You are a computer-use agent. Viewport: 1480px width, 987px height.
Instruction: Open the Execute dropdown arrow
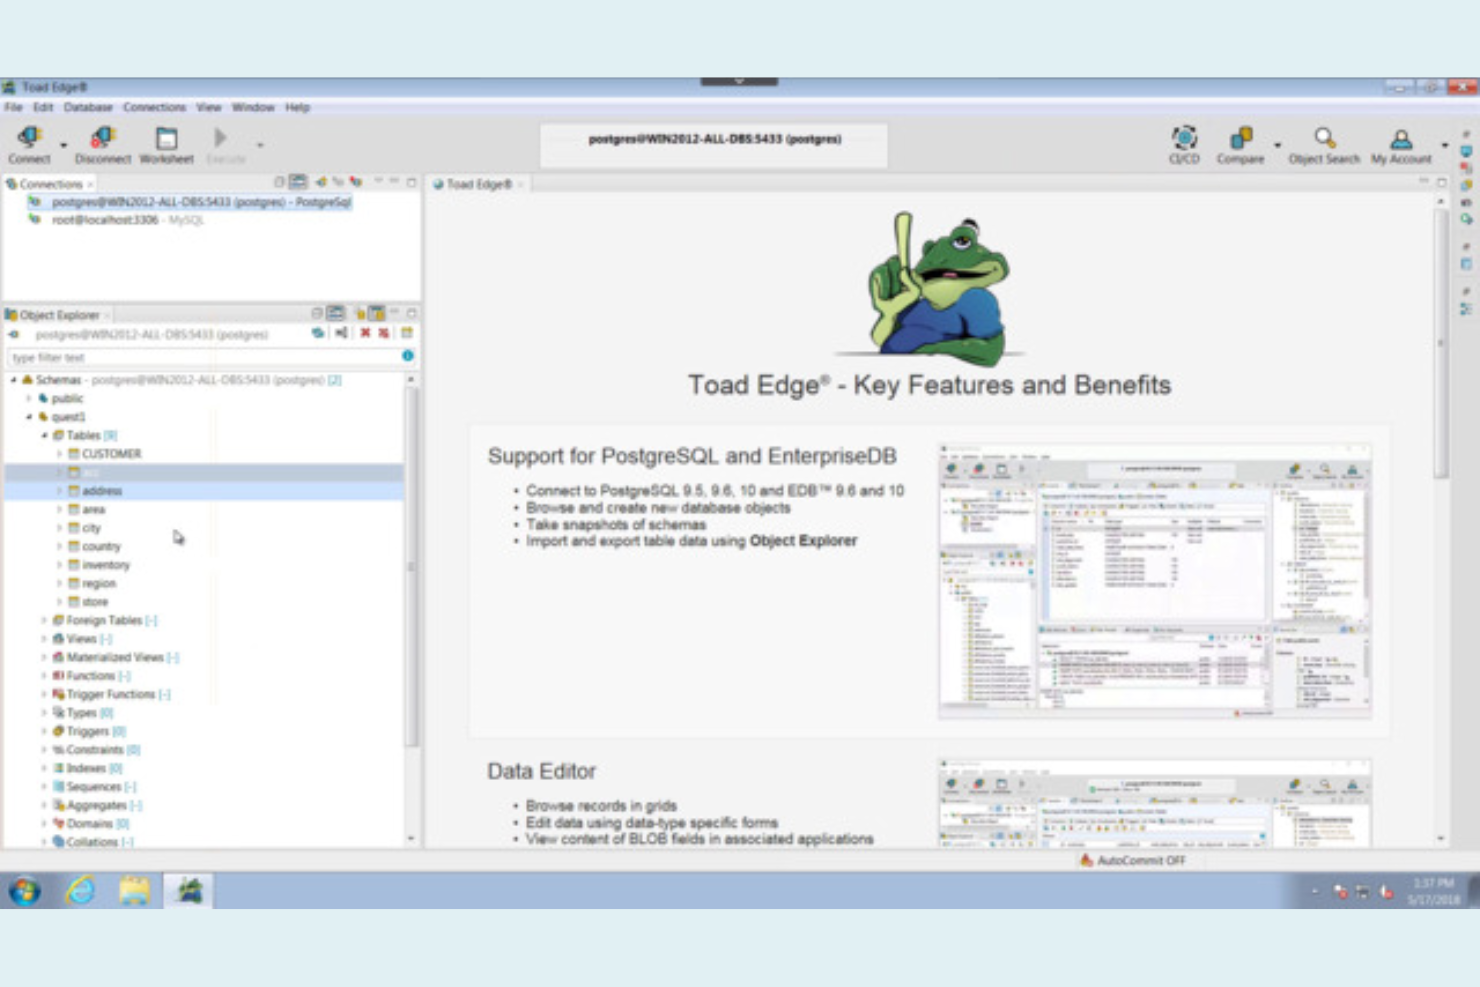[260, 145]
